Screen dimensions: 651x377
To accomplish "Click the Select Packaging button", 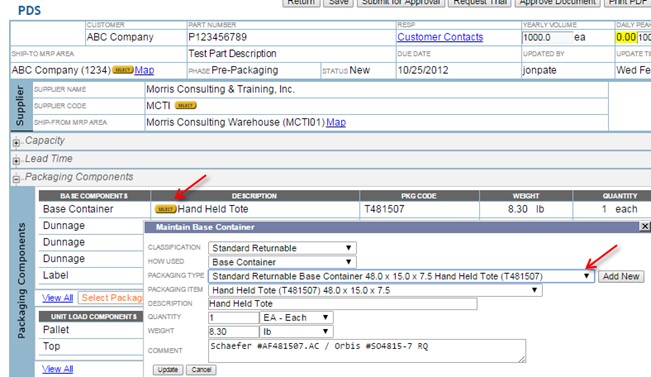I will point(111,298).
